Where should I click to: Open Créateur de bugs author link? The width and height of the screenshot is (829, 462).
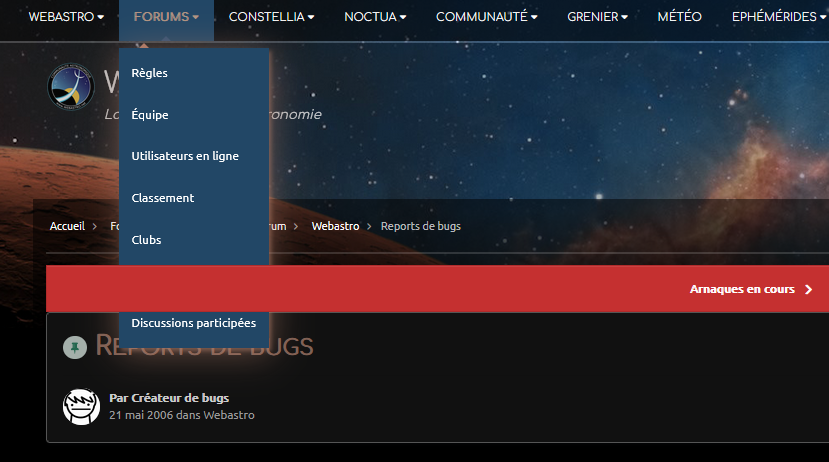[180, 398]
